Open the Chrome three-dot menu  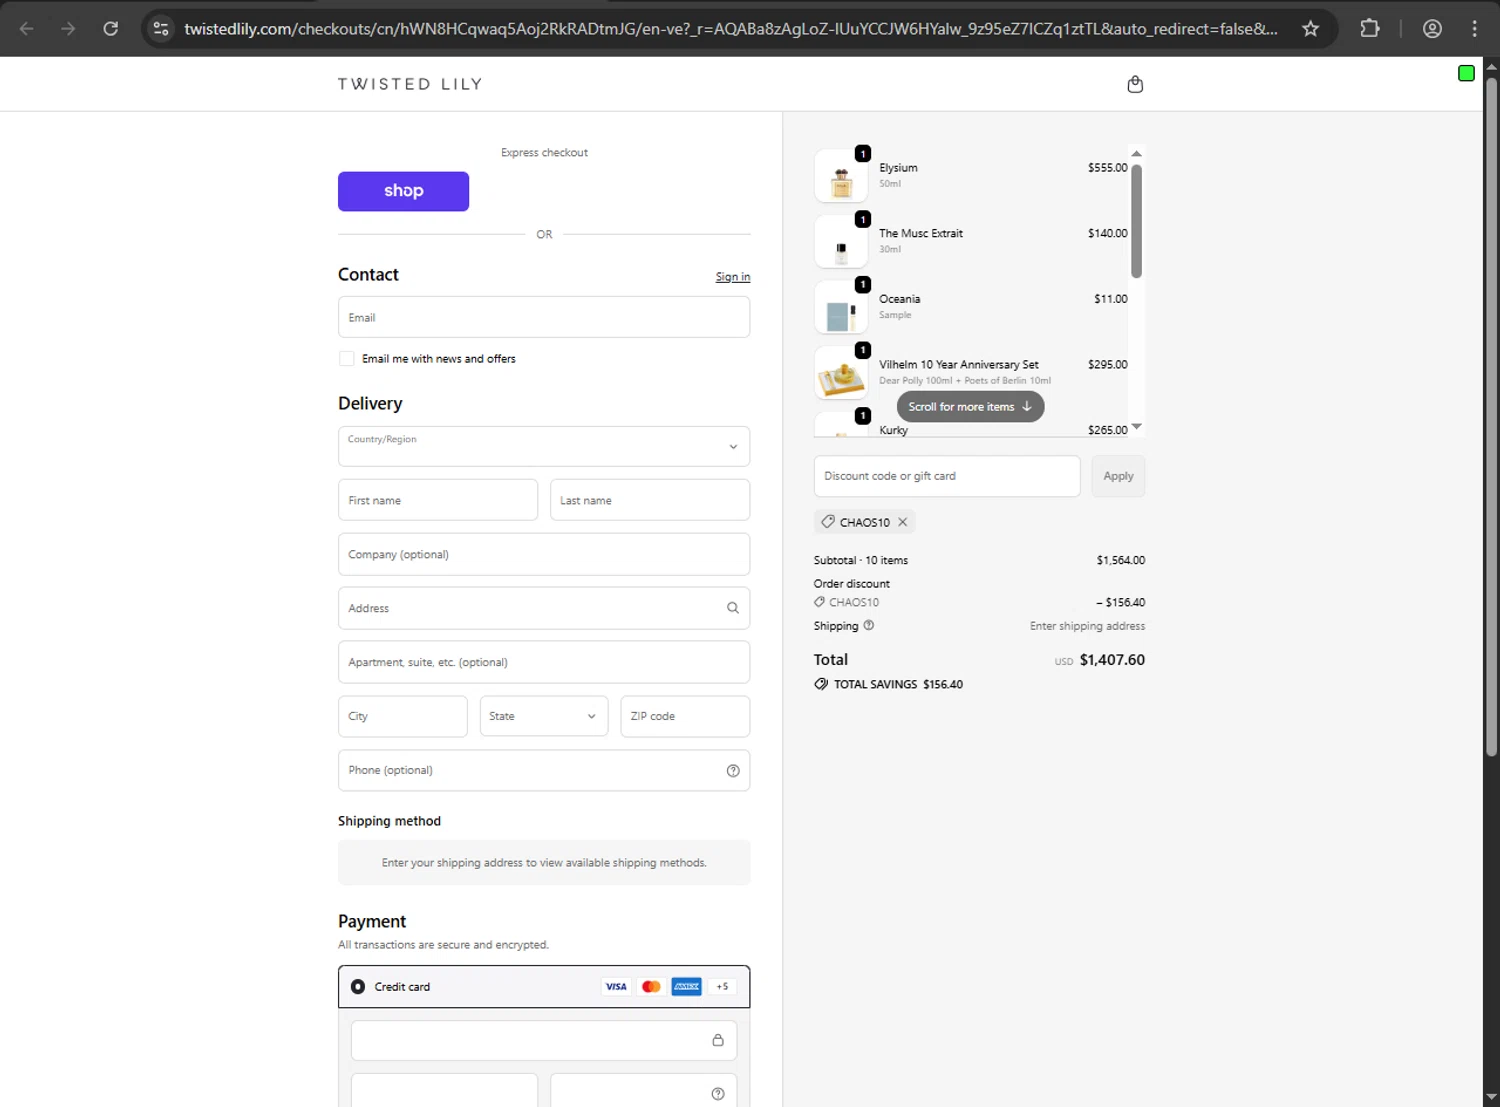[x=1474, y=29]
